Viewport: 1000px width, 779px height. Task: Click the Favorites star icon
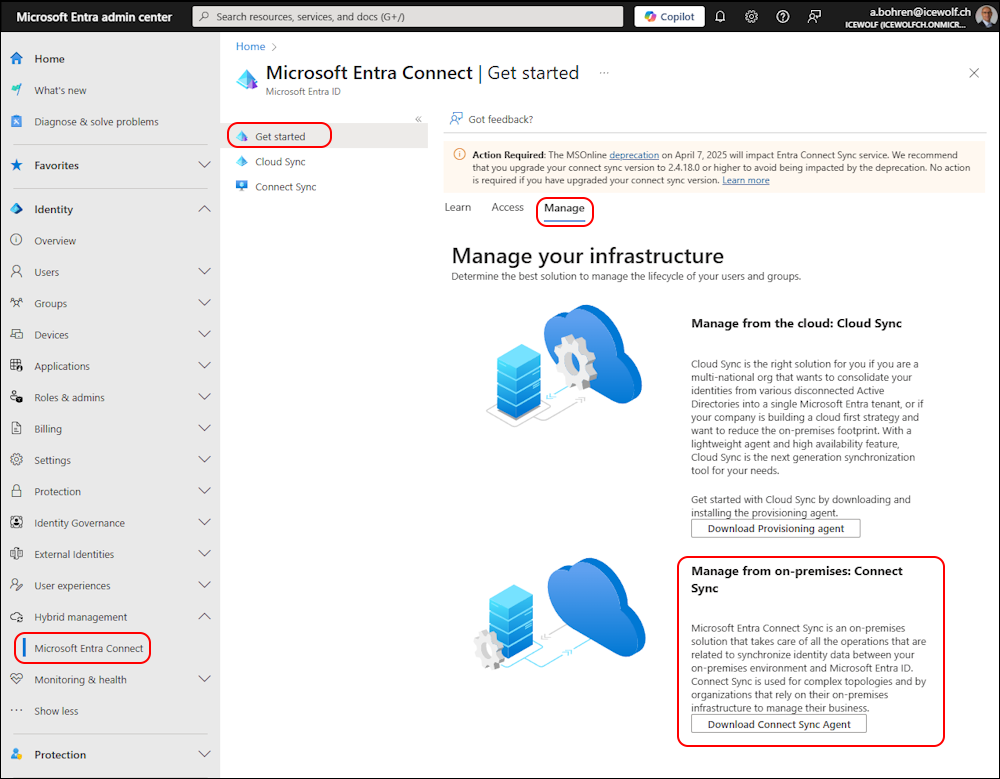click(17, 165)
